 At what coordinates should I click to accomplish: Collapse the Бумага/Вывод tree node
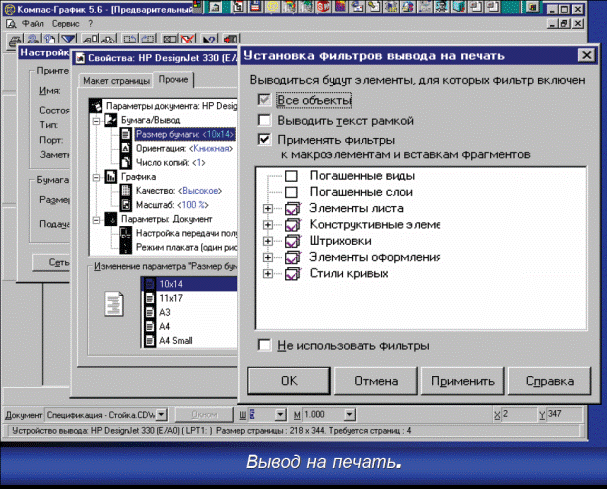(96, 121)
